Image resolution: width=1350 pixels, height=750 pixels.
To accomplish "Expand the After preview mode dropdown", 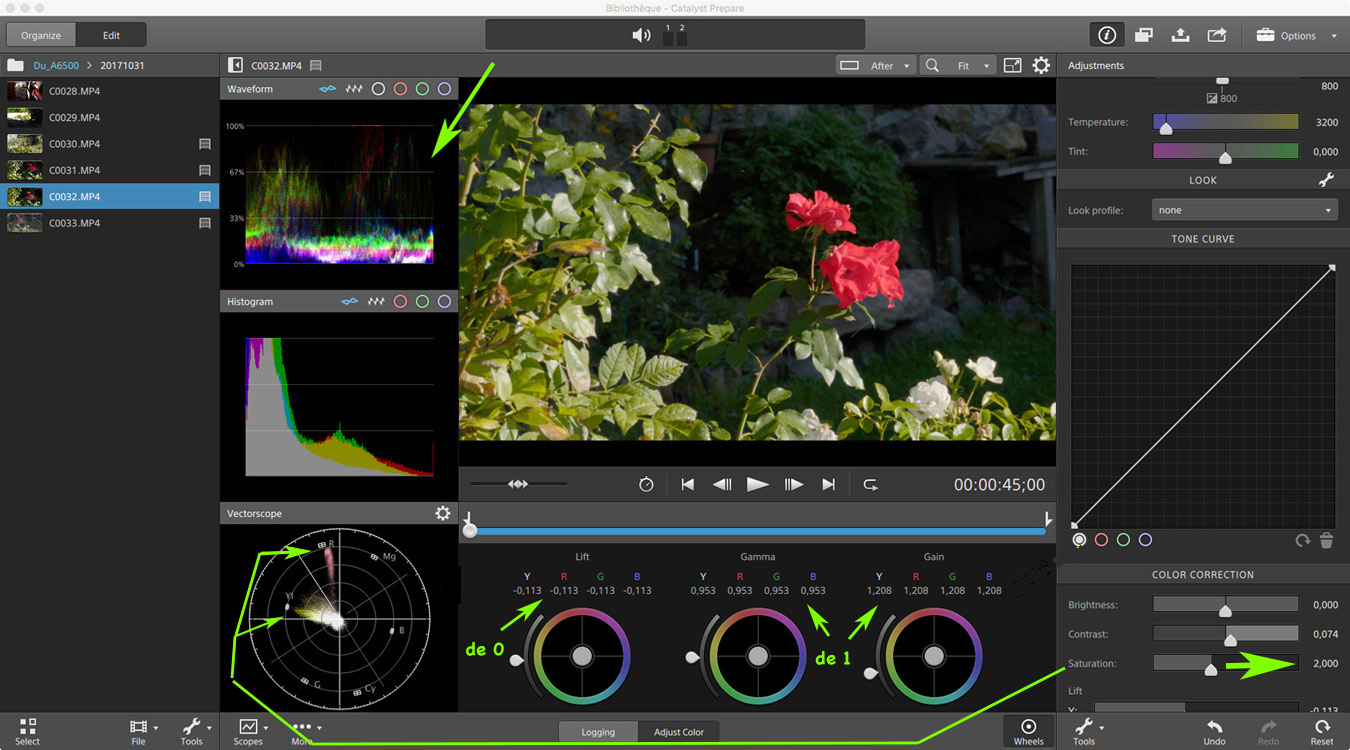I will [877, 66].
